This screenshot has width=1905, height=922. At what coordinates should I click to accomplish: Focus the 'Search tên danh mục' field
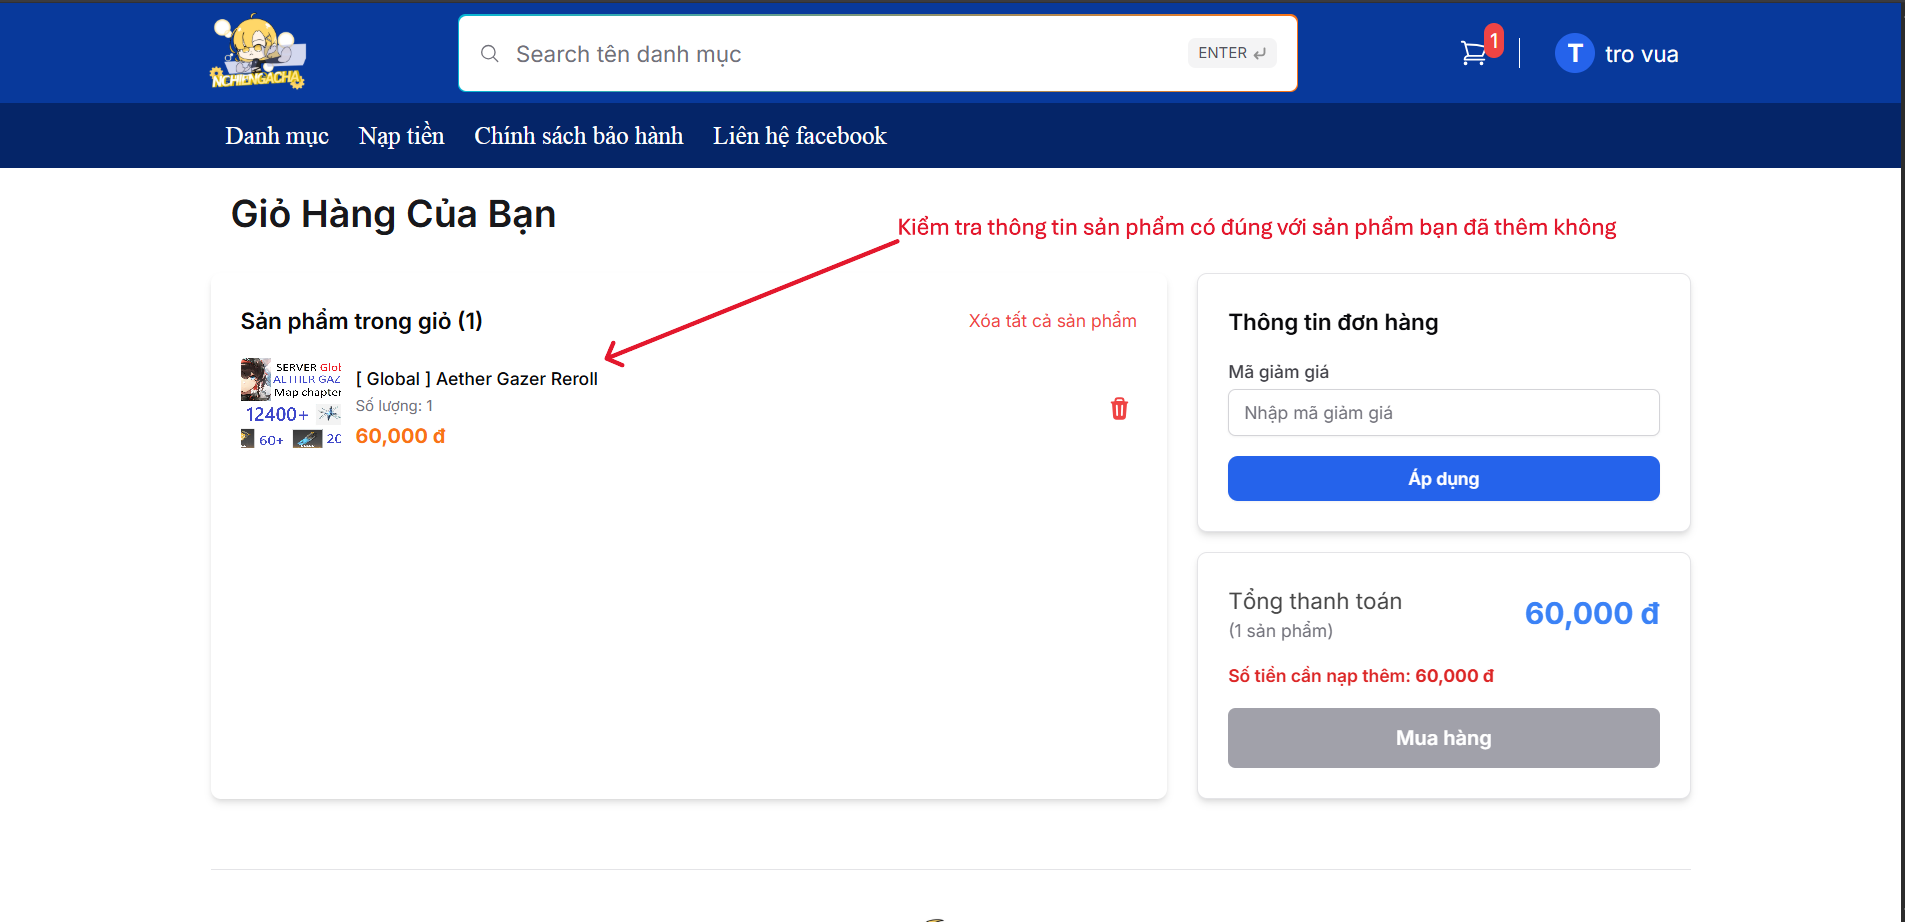840,54
